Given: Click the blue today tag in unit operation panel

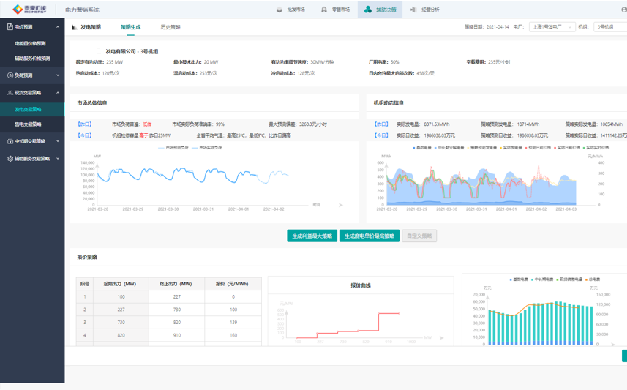Looking at the screenshot, I should 381,136.
